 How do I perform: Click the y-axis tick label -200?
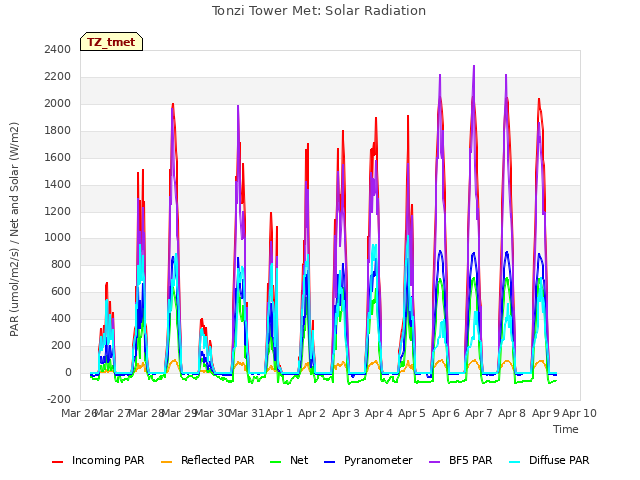[x=59, y=399]
